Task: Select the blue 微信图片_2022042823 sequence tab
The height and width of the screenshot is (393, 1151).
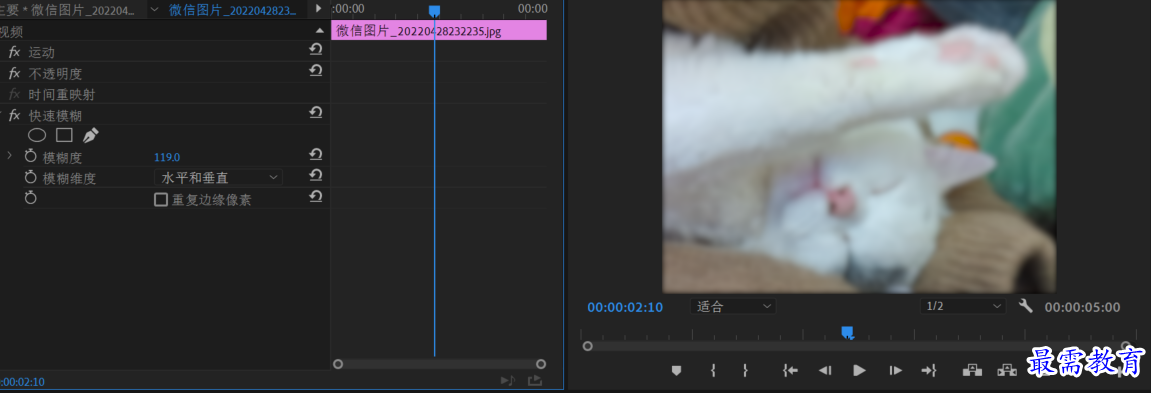Action: [233, 10]
